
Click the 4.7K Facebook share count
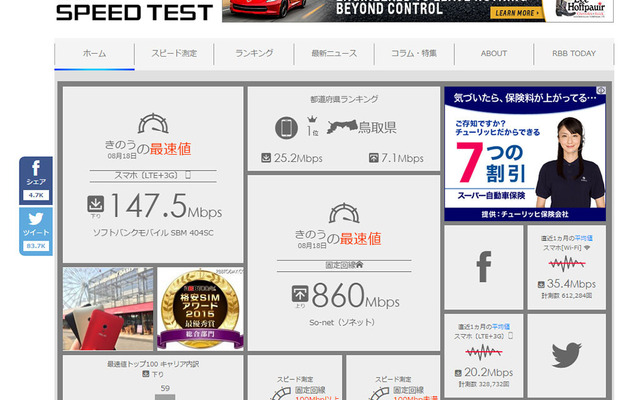point(36,195)
